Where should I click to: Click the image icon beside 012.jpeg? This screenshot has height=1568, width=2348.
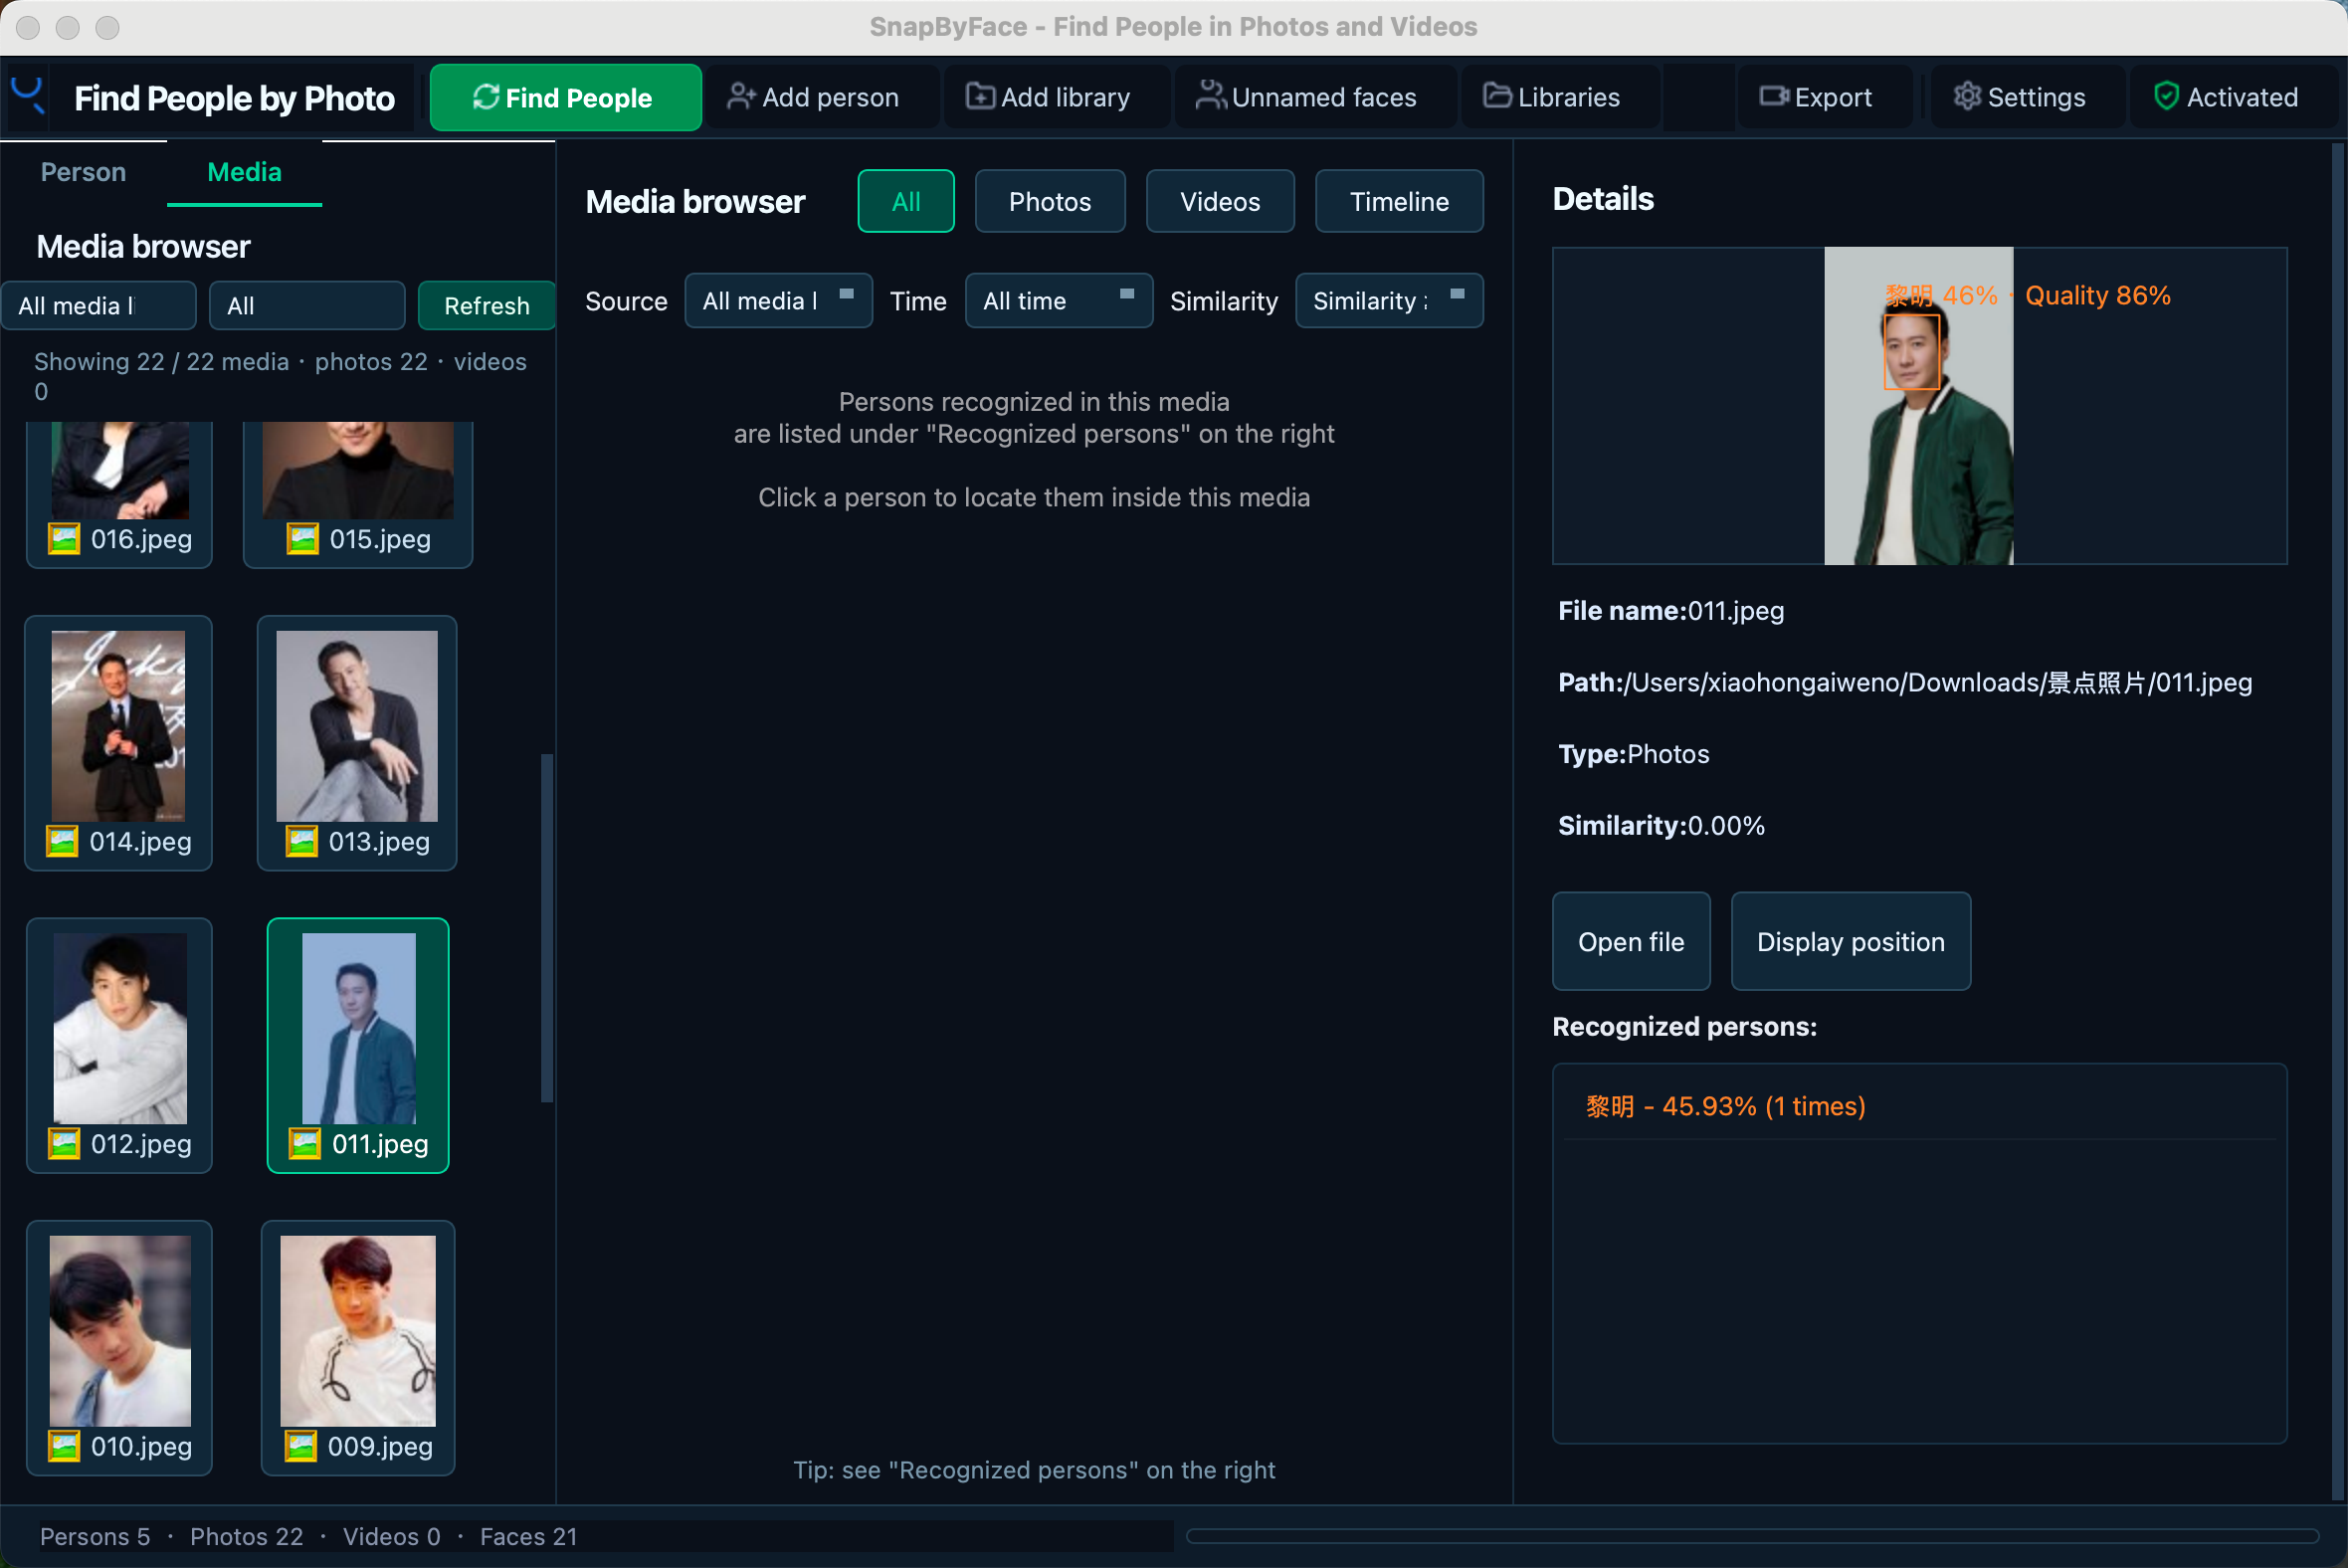click(64, 1144)
